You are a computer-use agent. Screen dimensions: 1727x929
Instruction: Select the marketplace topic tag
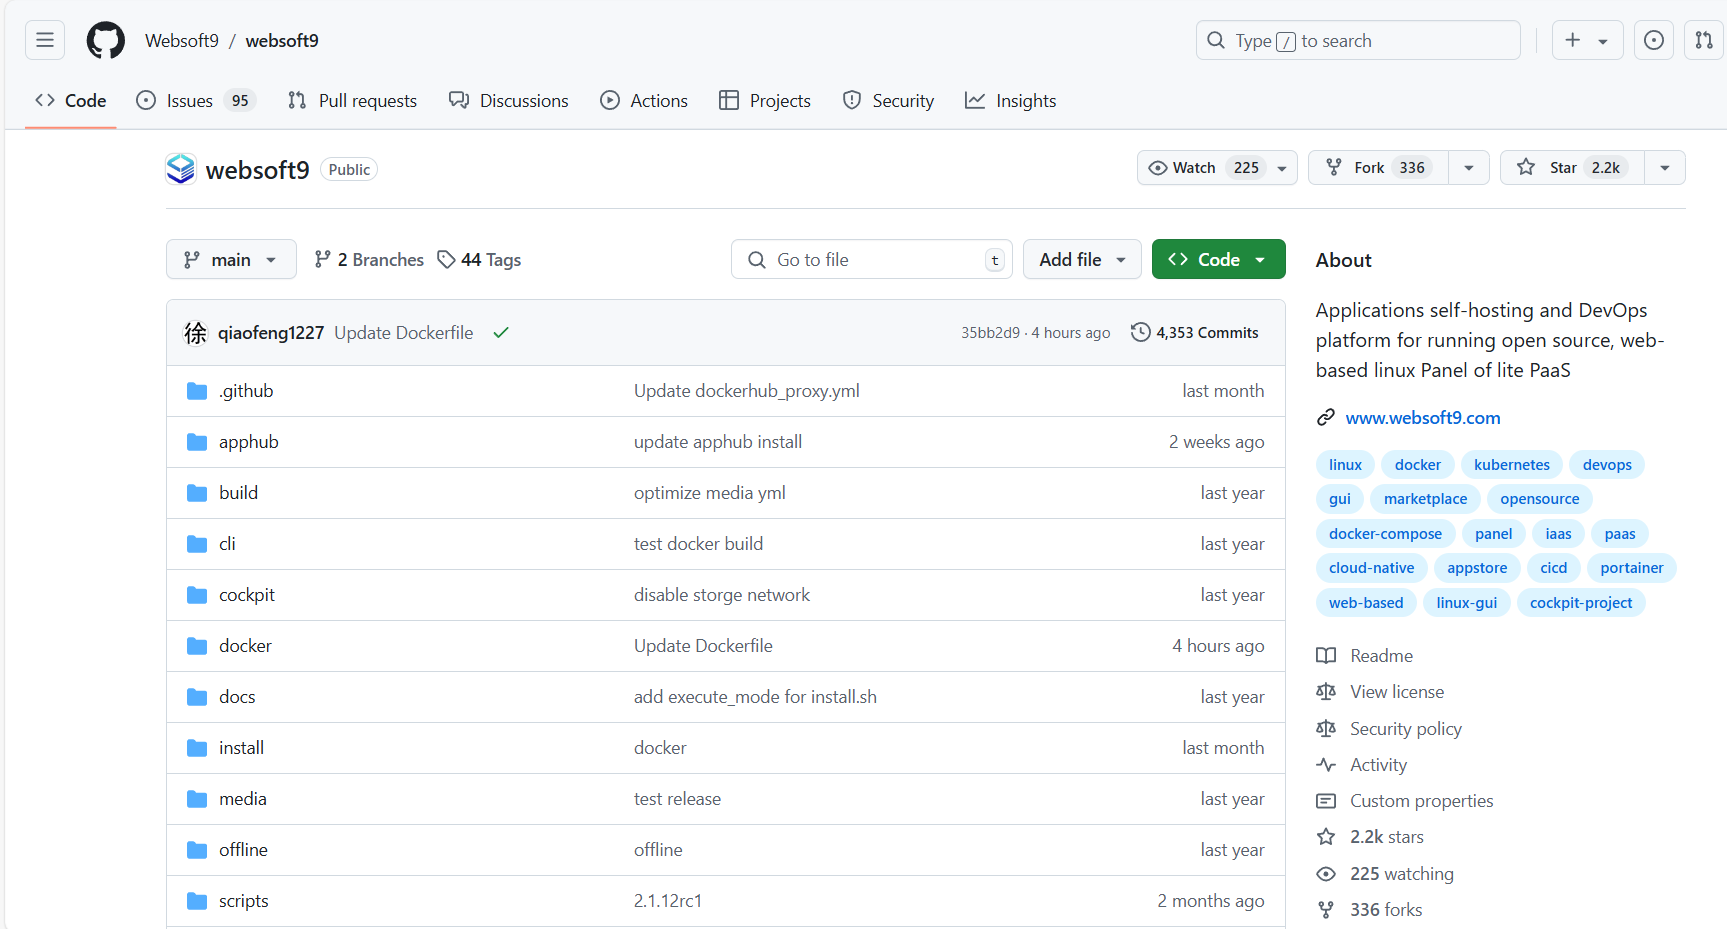[x=1425, y=499]
